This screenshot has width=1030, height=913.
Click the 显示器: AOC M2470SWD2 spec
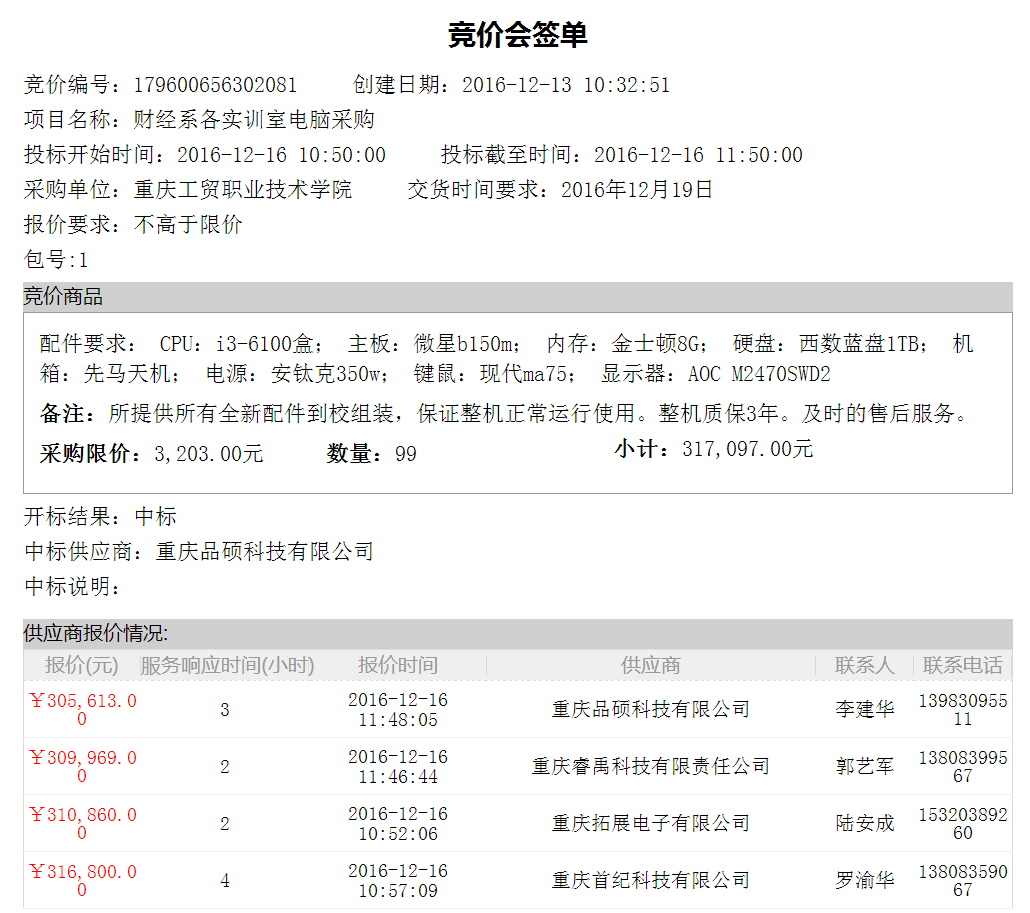pyautogui.click(x=715, y=374)
